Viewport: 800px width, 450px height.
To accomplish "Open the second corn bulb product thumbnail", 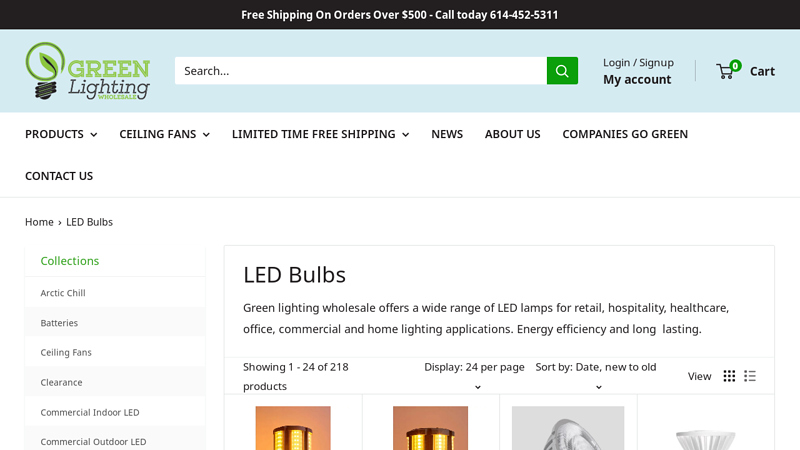I will pyautogui.click(x=431, y=428).
